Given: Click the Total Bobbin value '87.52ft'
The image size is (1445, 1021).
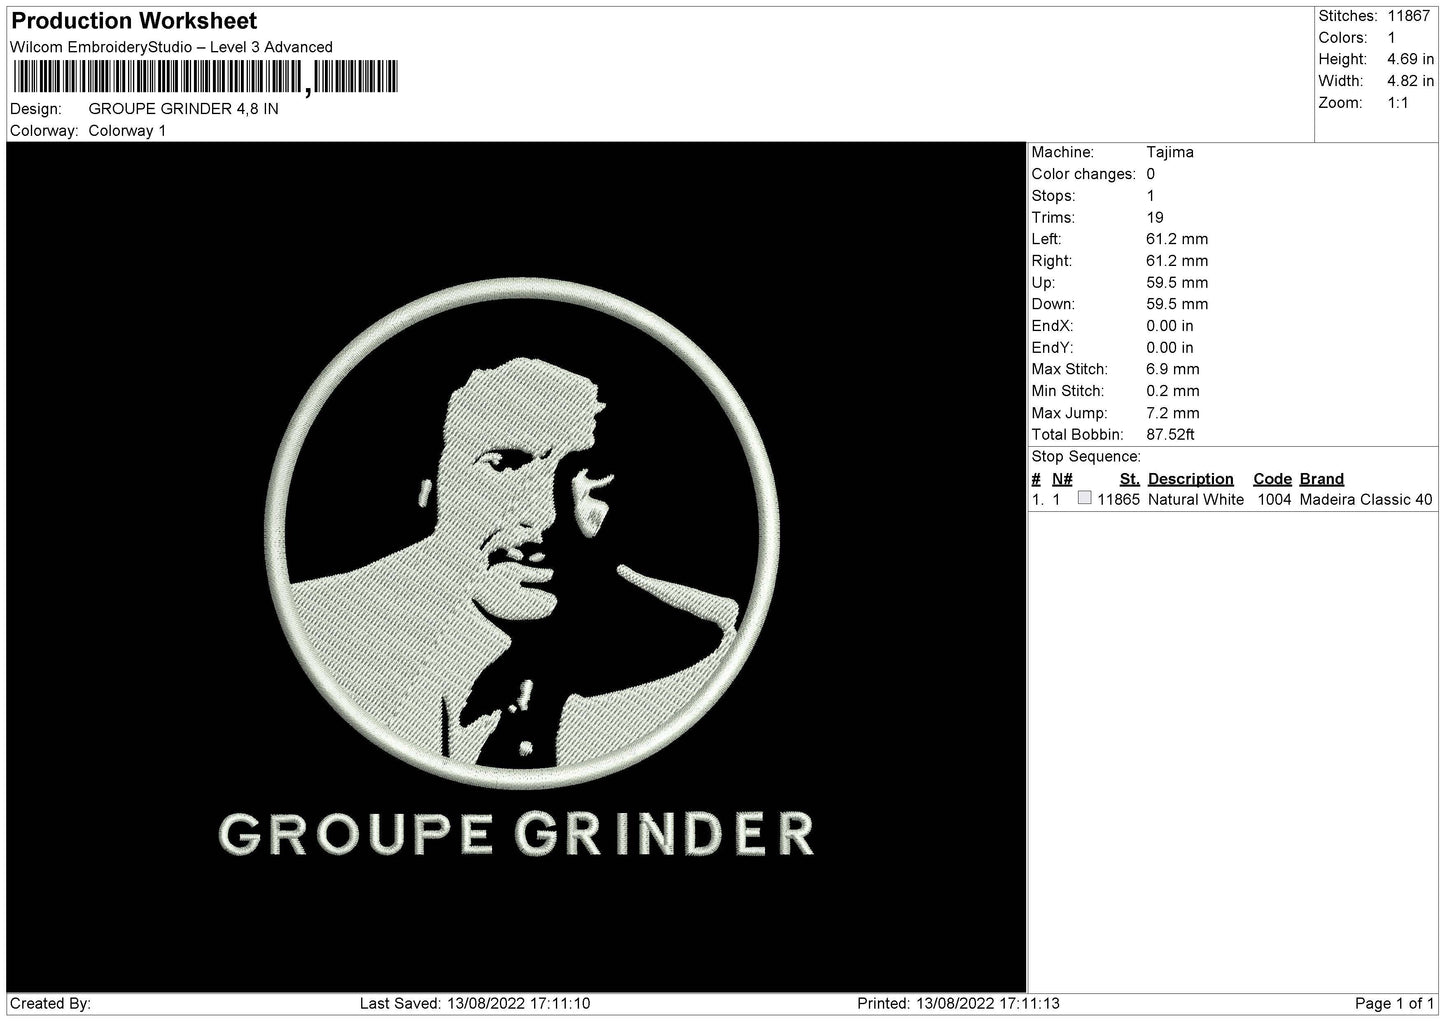Looking at the screenshot, I should click(1170, 435).
